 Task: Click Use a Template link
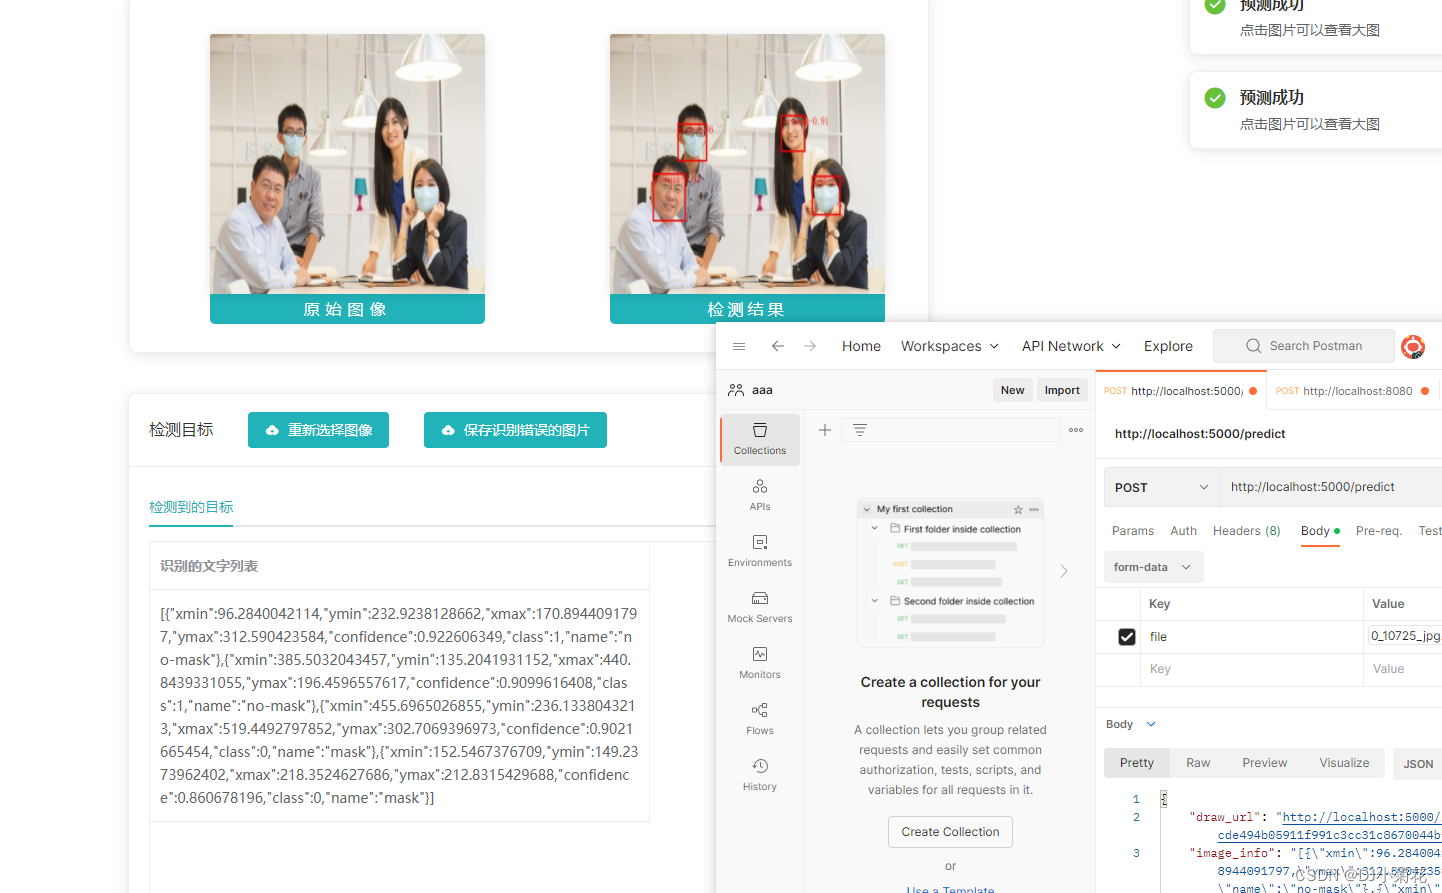coord(950,889)
